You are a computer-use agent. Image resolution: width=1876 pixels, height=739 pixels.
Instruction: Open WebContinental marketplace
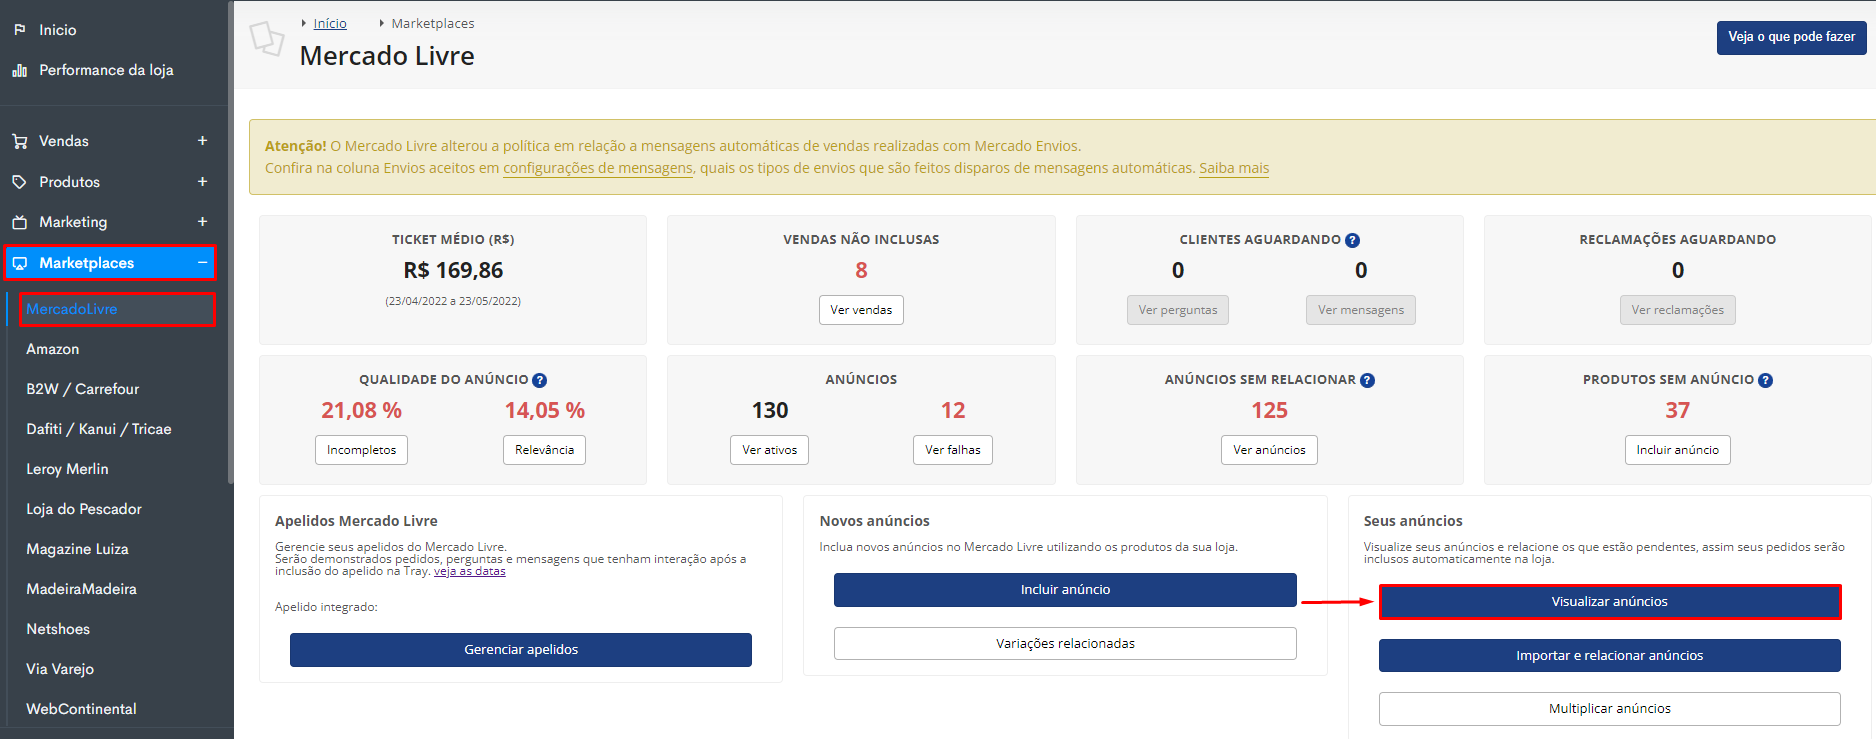(x=81, y=709)
